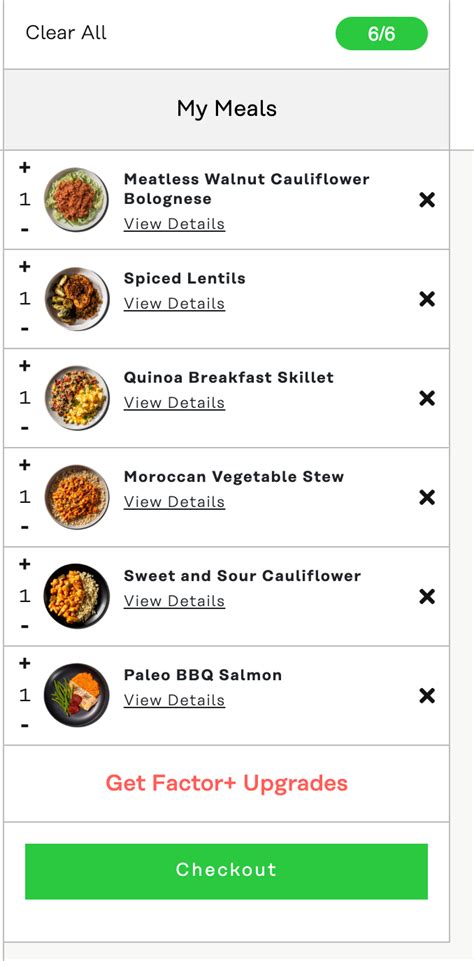The height and width of the screenshot is (961, 474).
Task: Remove Moroccan Vegetable Stew with X icon
Action: coord(427,498)
